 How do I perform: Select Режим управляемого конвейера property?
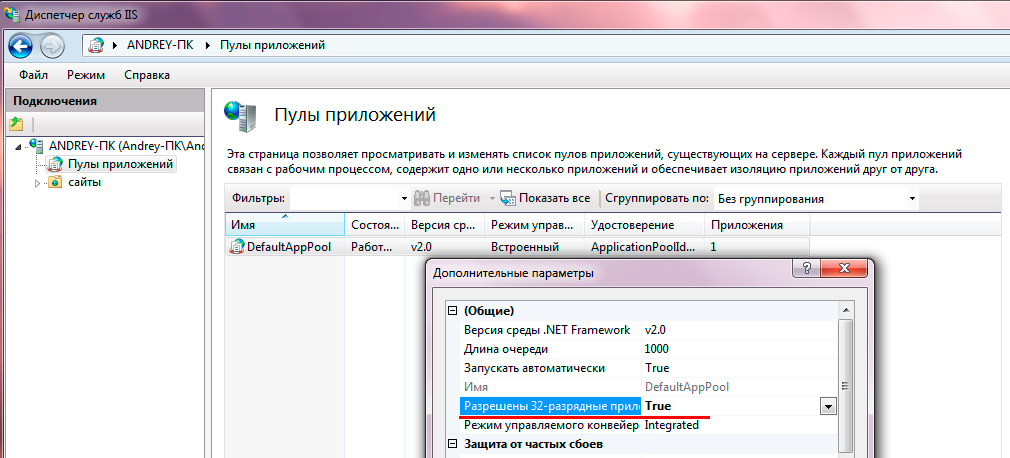coord(551,426)
